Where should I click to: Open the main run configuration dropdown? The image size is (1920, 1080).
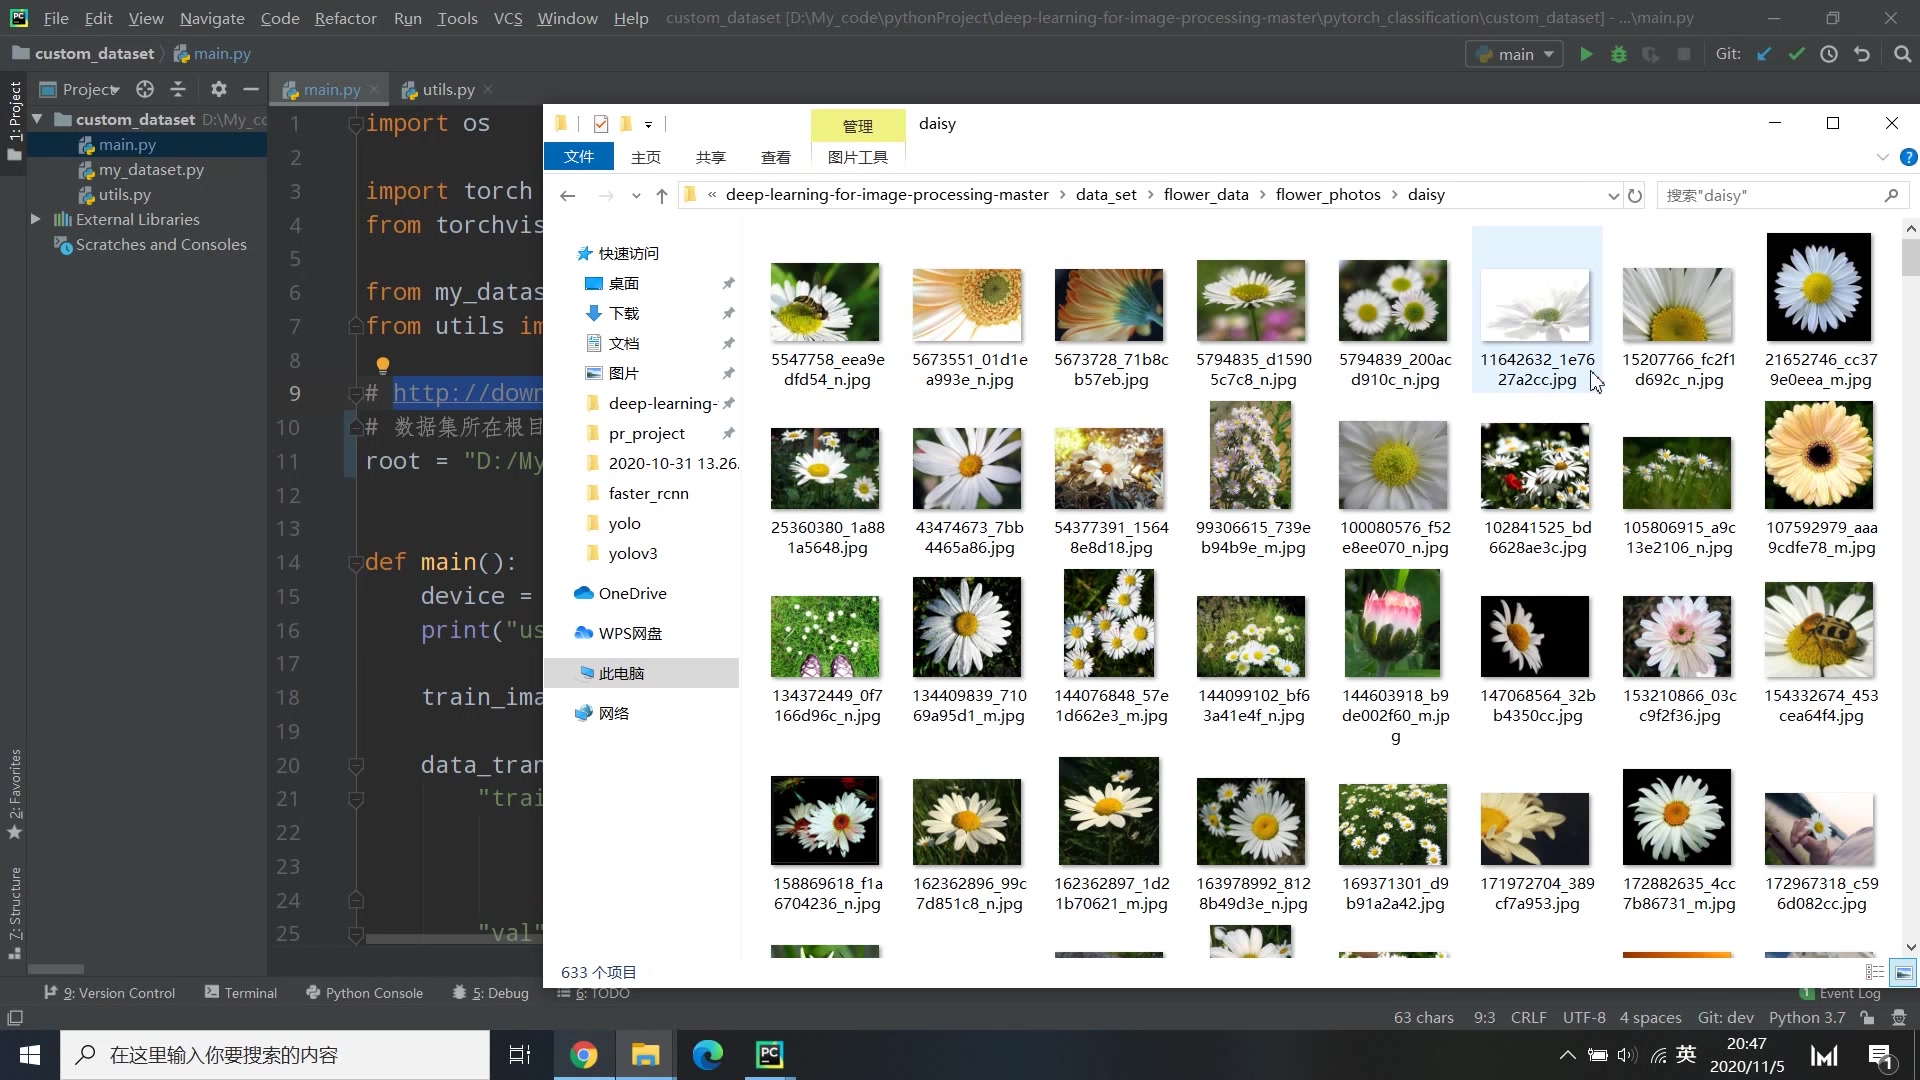(x=1515, y=55)
